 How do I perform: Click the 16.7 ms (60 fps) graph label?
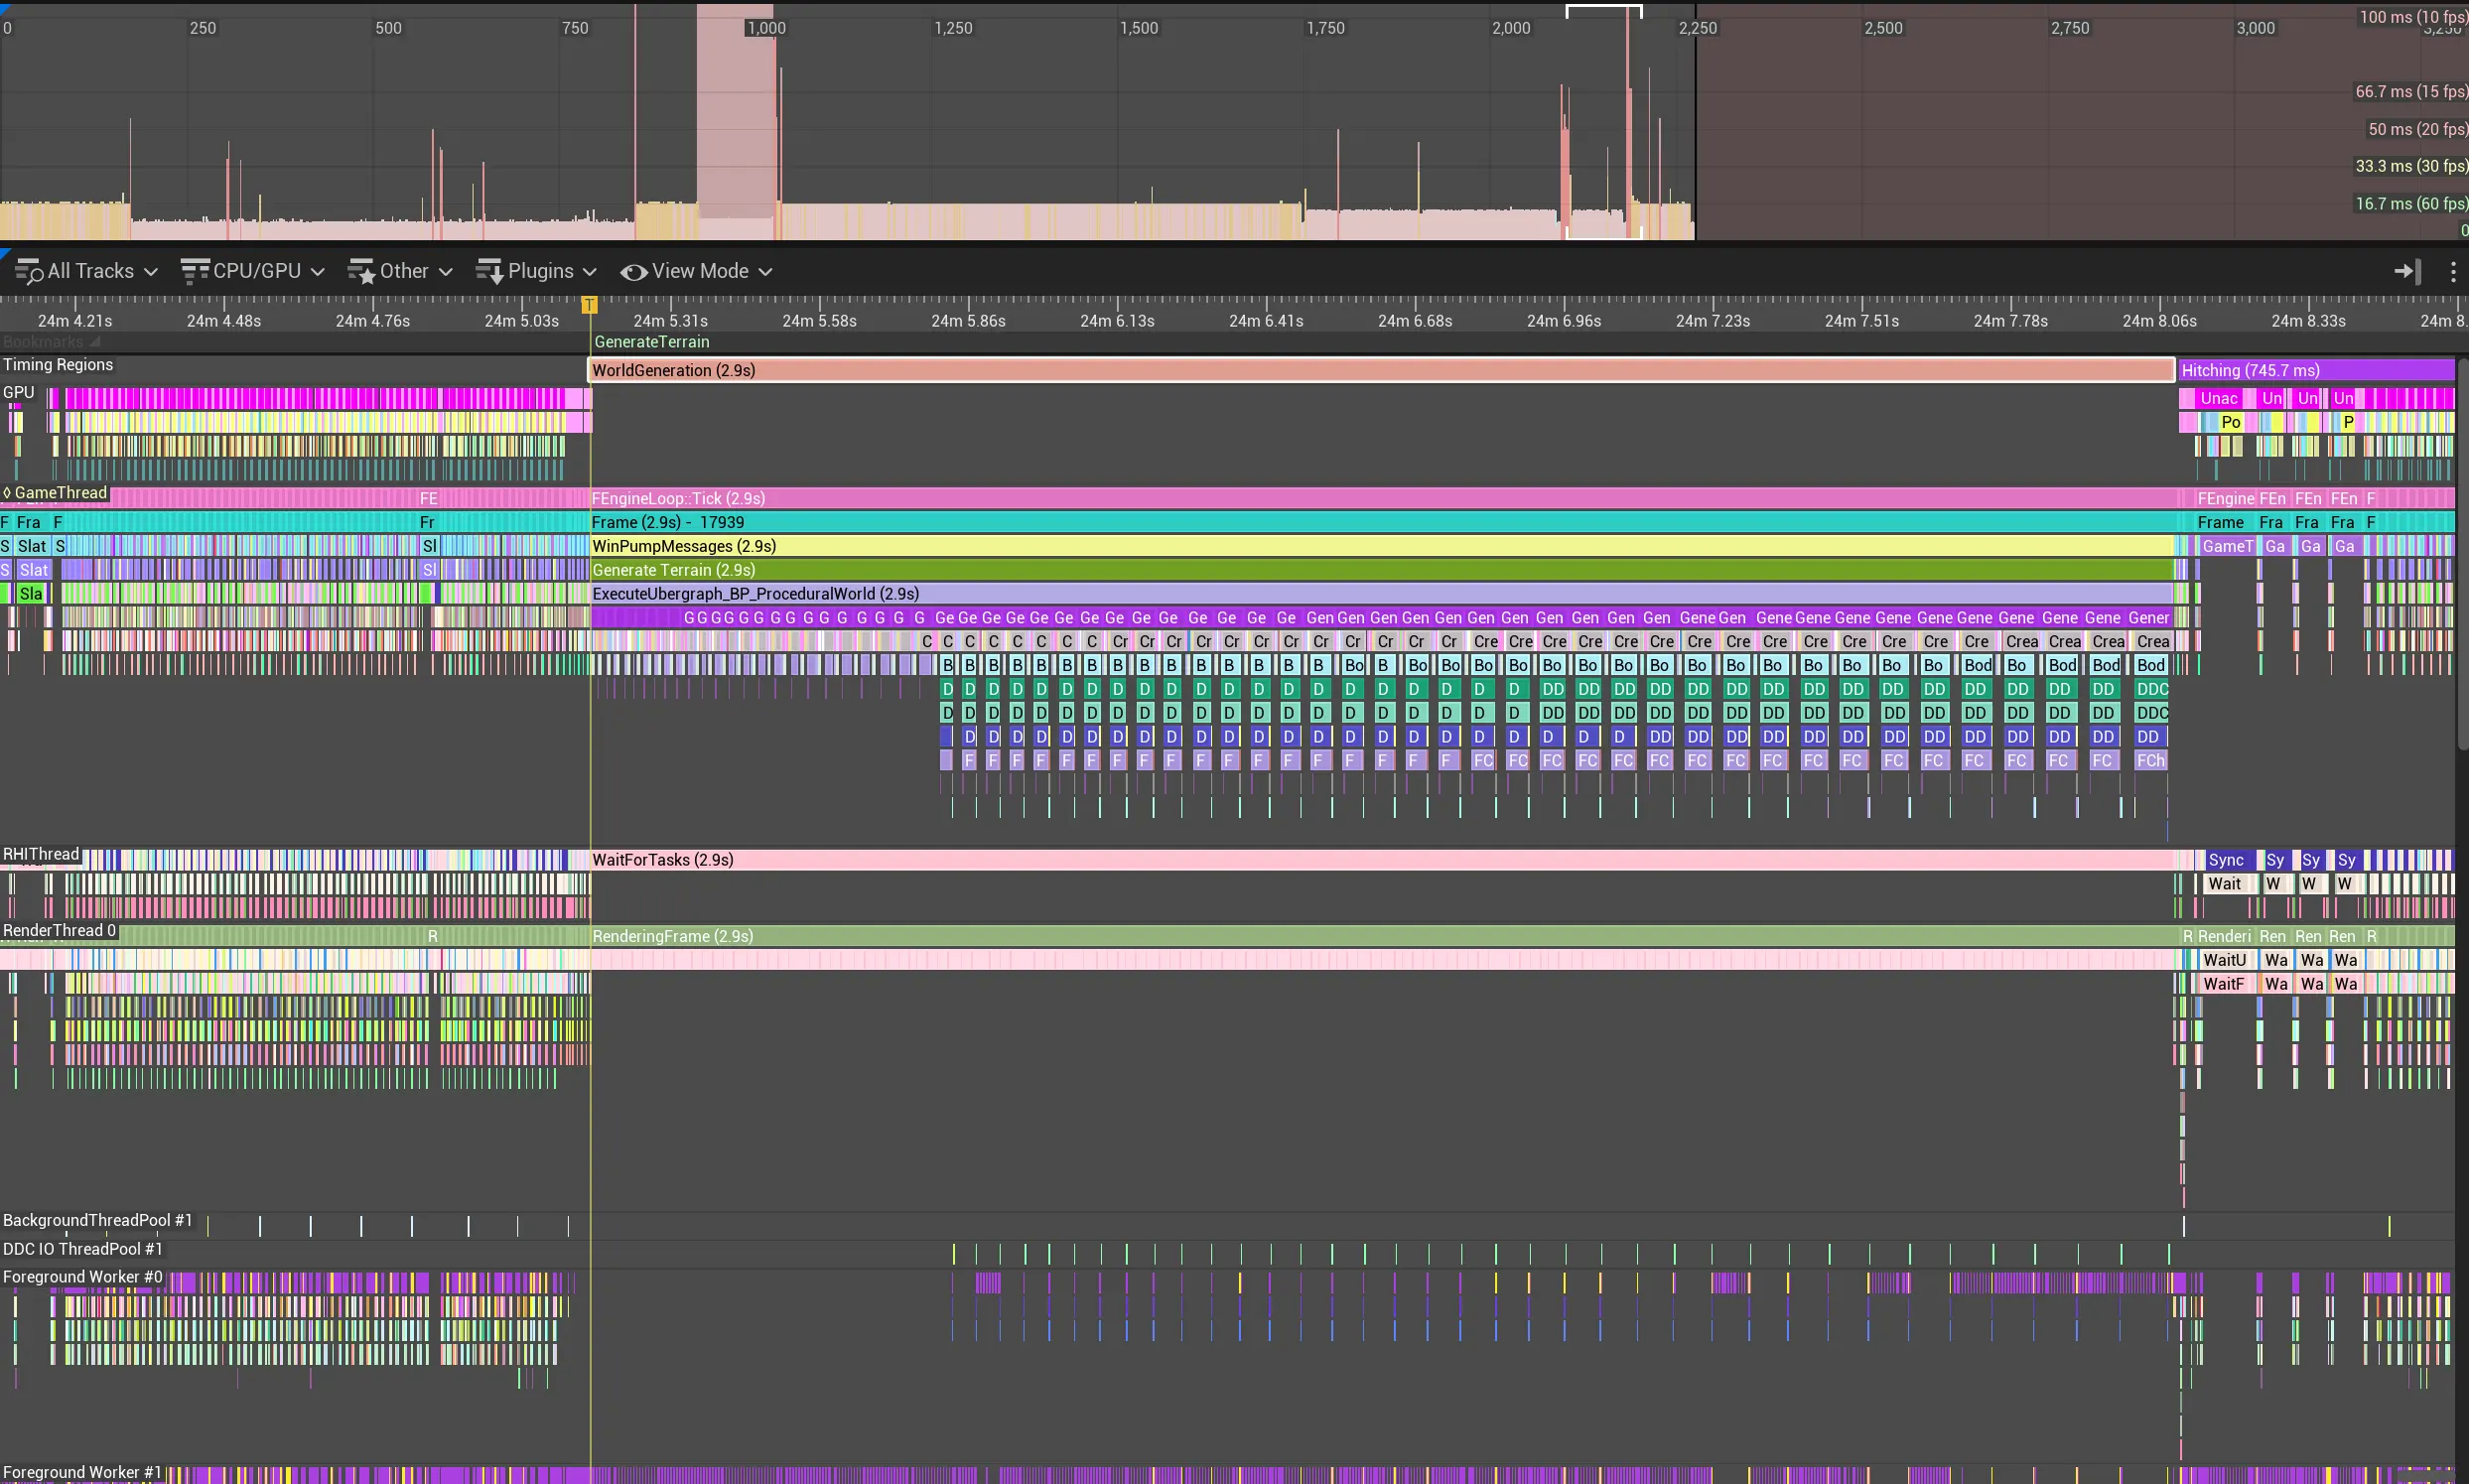pos(2411,204)
